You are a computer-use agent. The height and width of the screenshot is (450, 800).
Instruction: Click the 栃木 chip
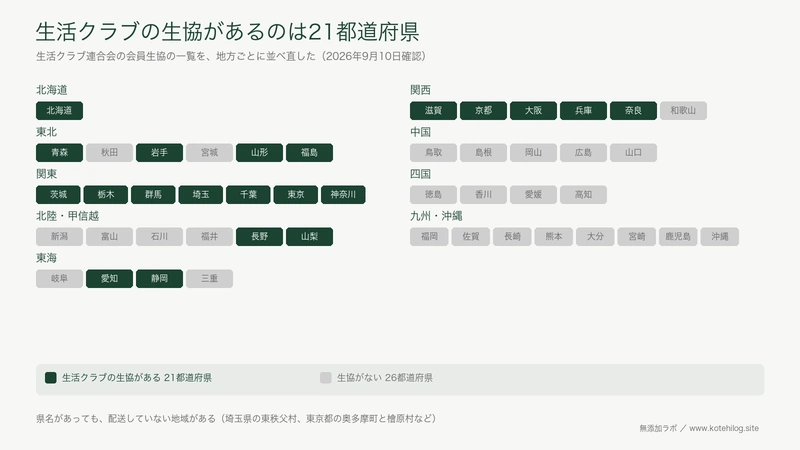coord(106,194)
